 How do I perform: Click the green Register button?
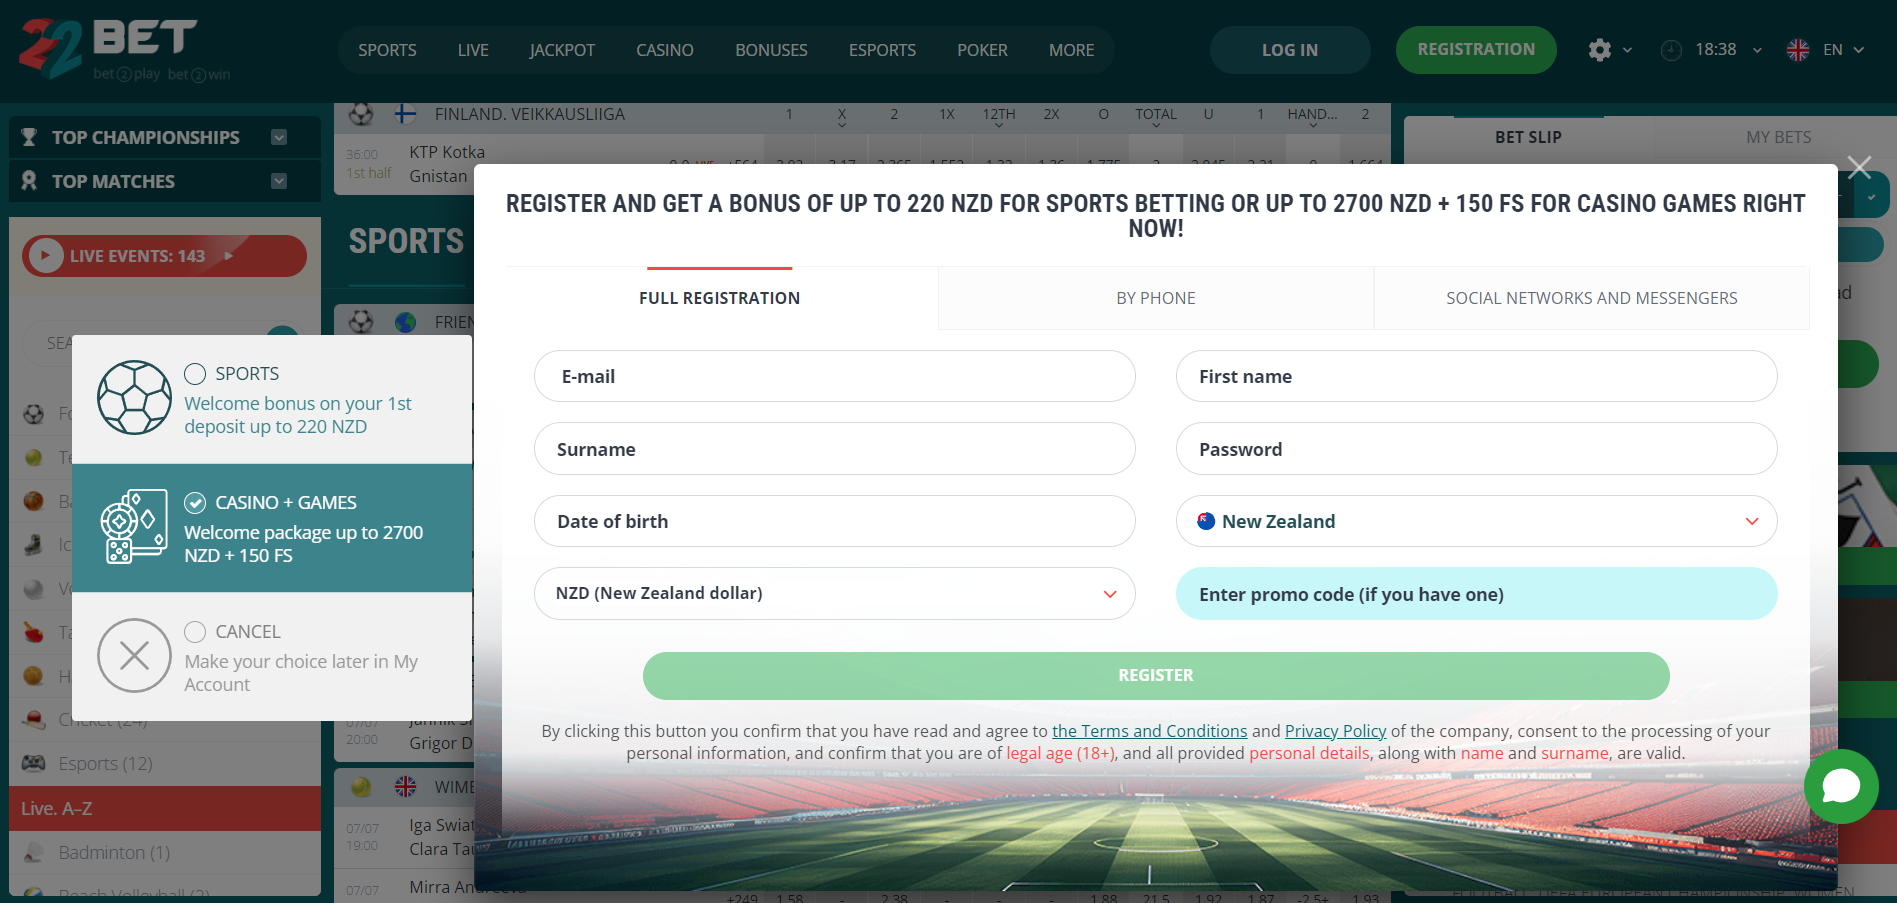[1156, 675]
